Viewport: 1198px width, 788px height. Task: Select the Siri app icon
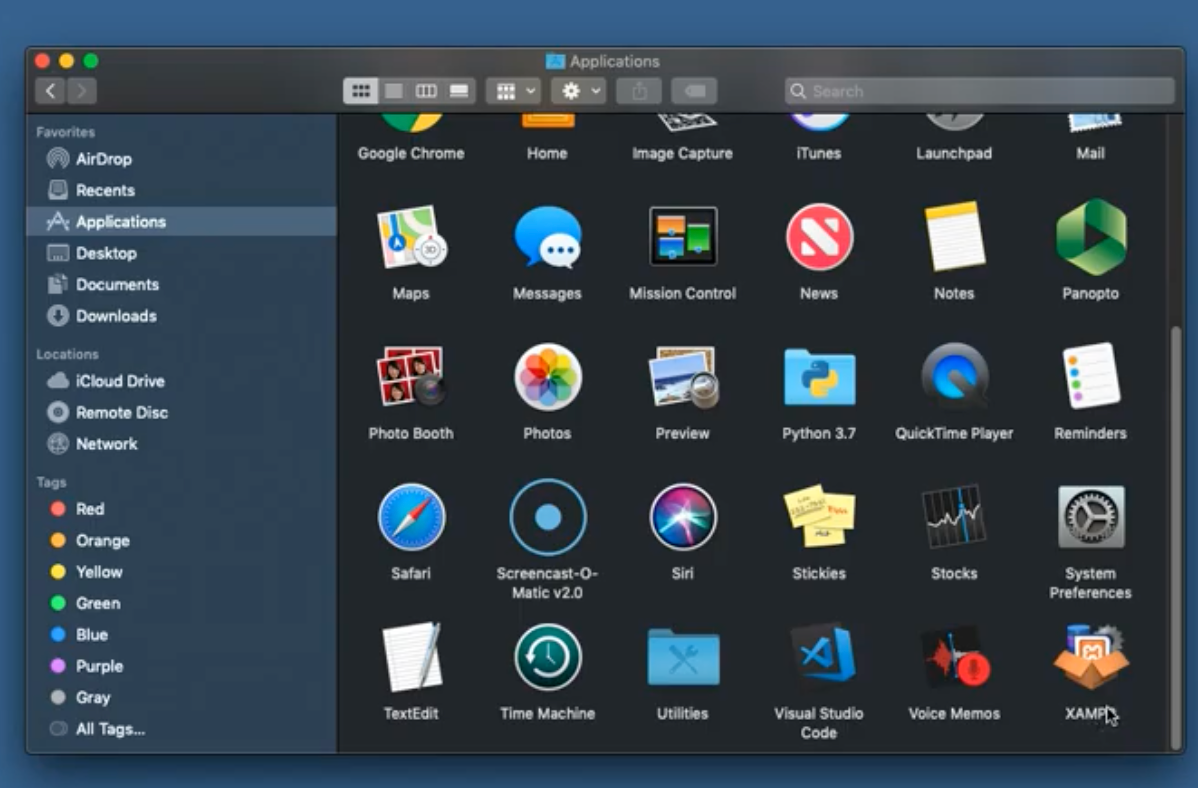click(x=683, y=517)
